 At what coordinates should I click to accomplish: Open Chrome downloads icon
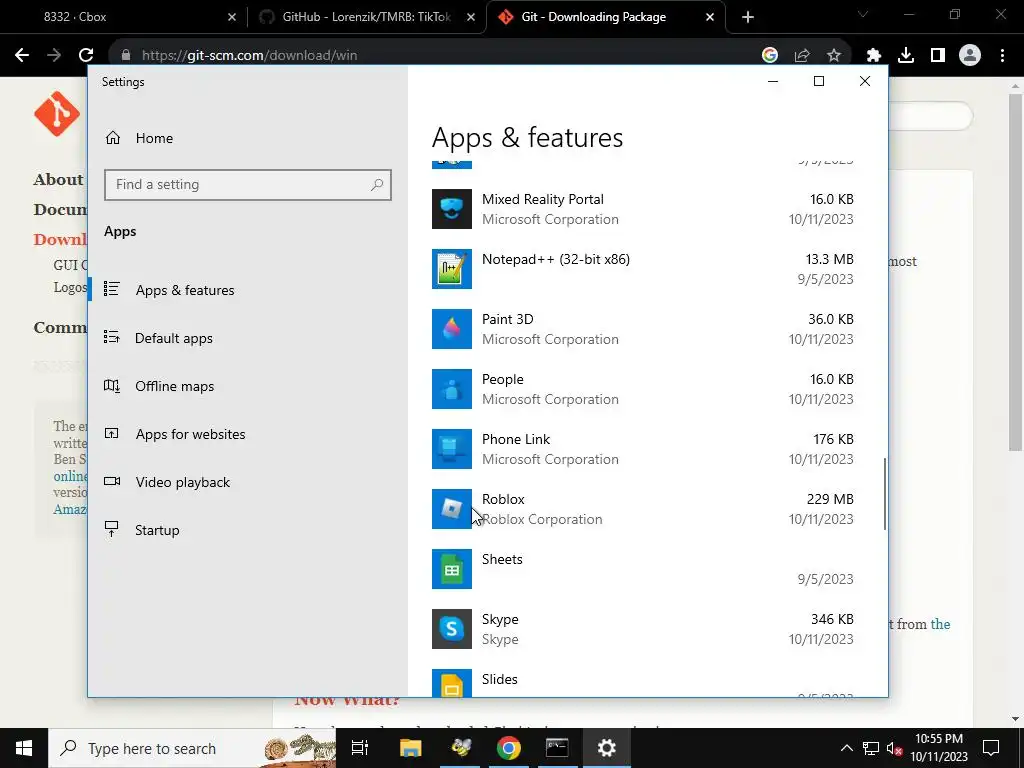(x=906, y=56)
